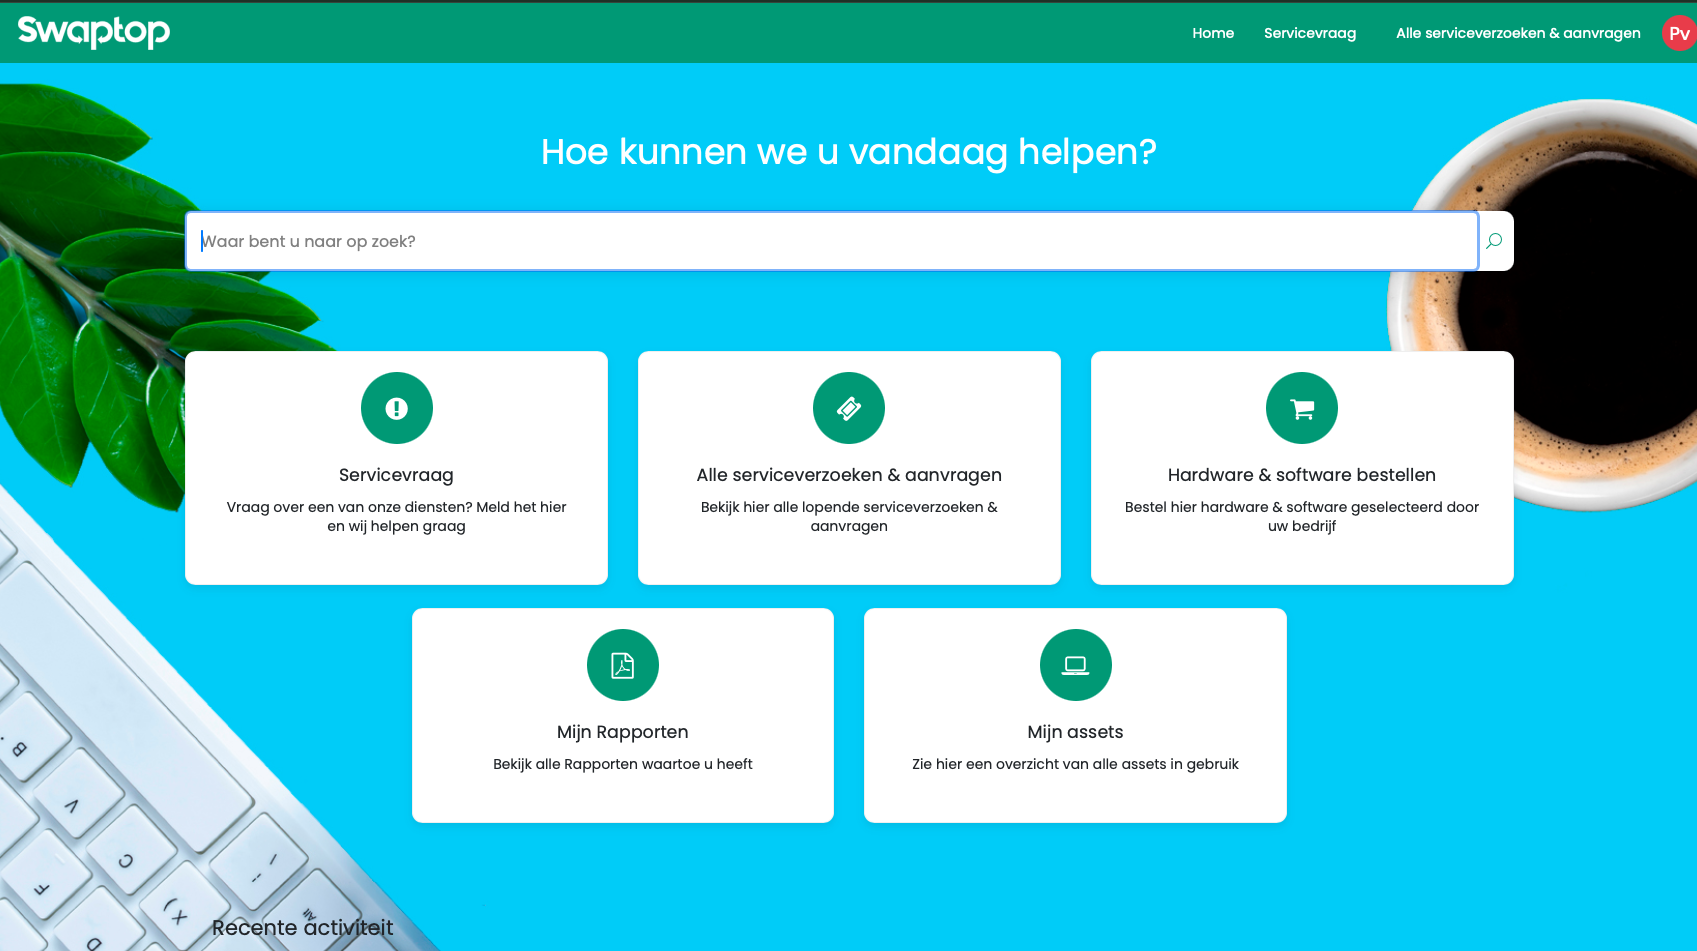
Task: Open the Mijn Rapporten card title
Action: tap(623, 732)
